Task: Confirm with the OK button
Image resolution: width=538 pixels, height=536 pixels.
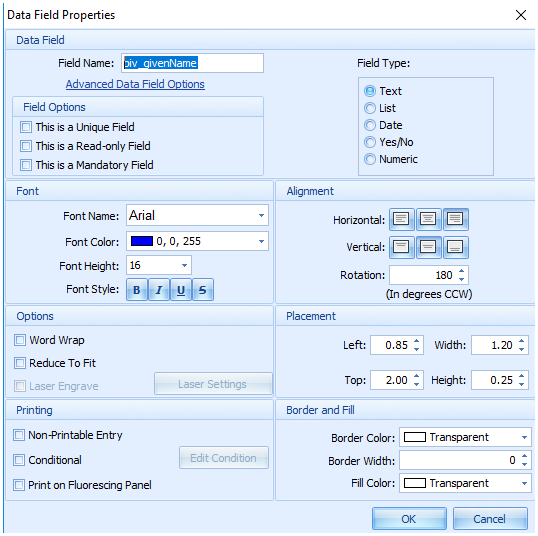Action: click(409, 518)
